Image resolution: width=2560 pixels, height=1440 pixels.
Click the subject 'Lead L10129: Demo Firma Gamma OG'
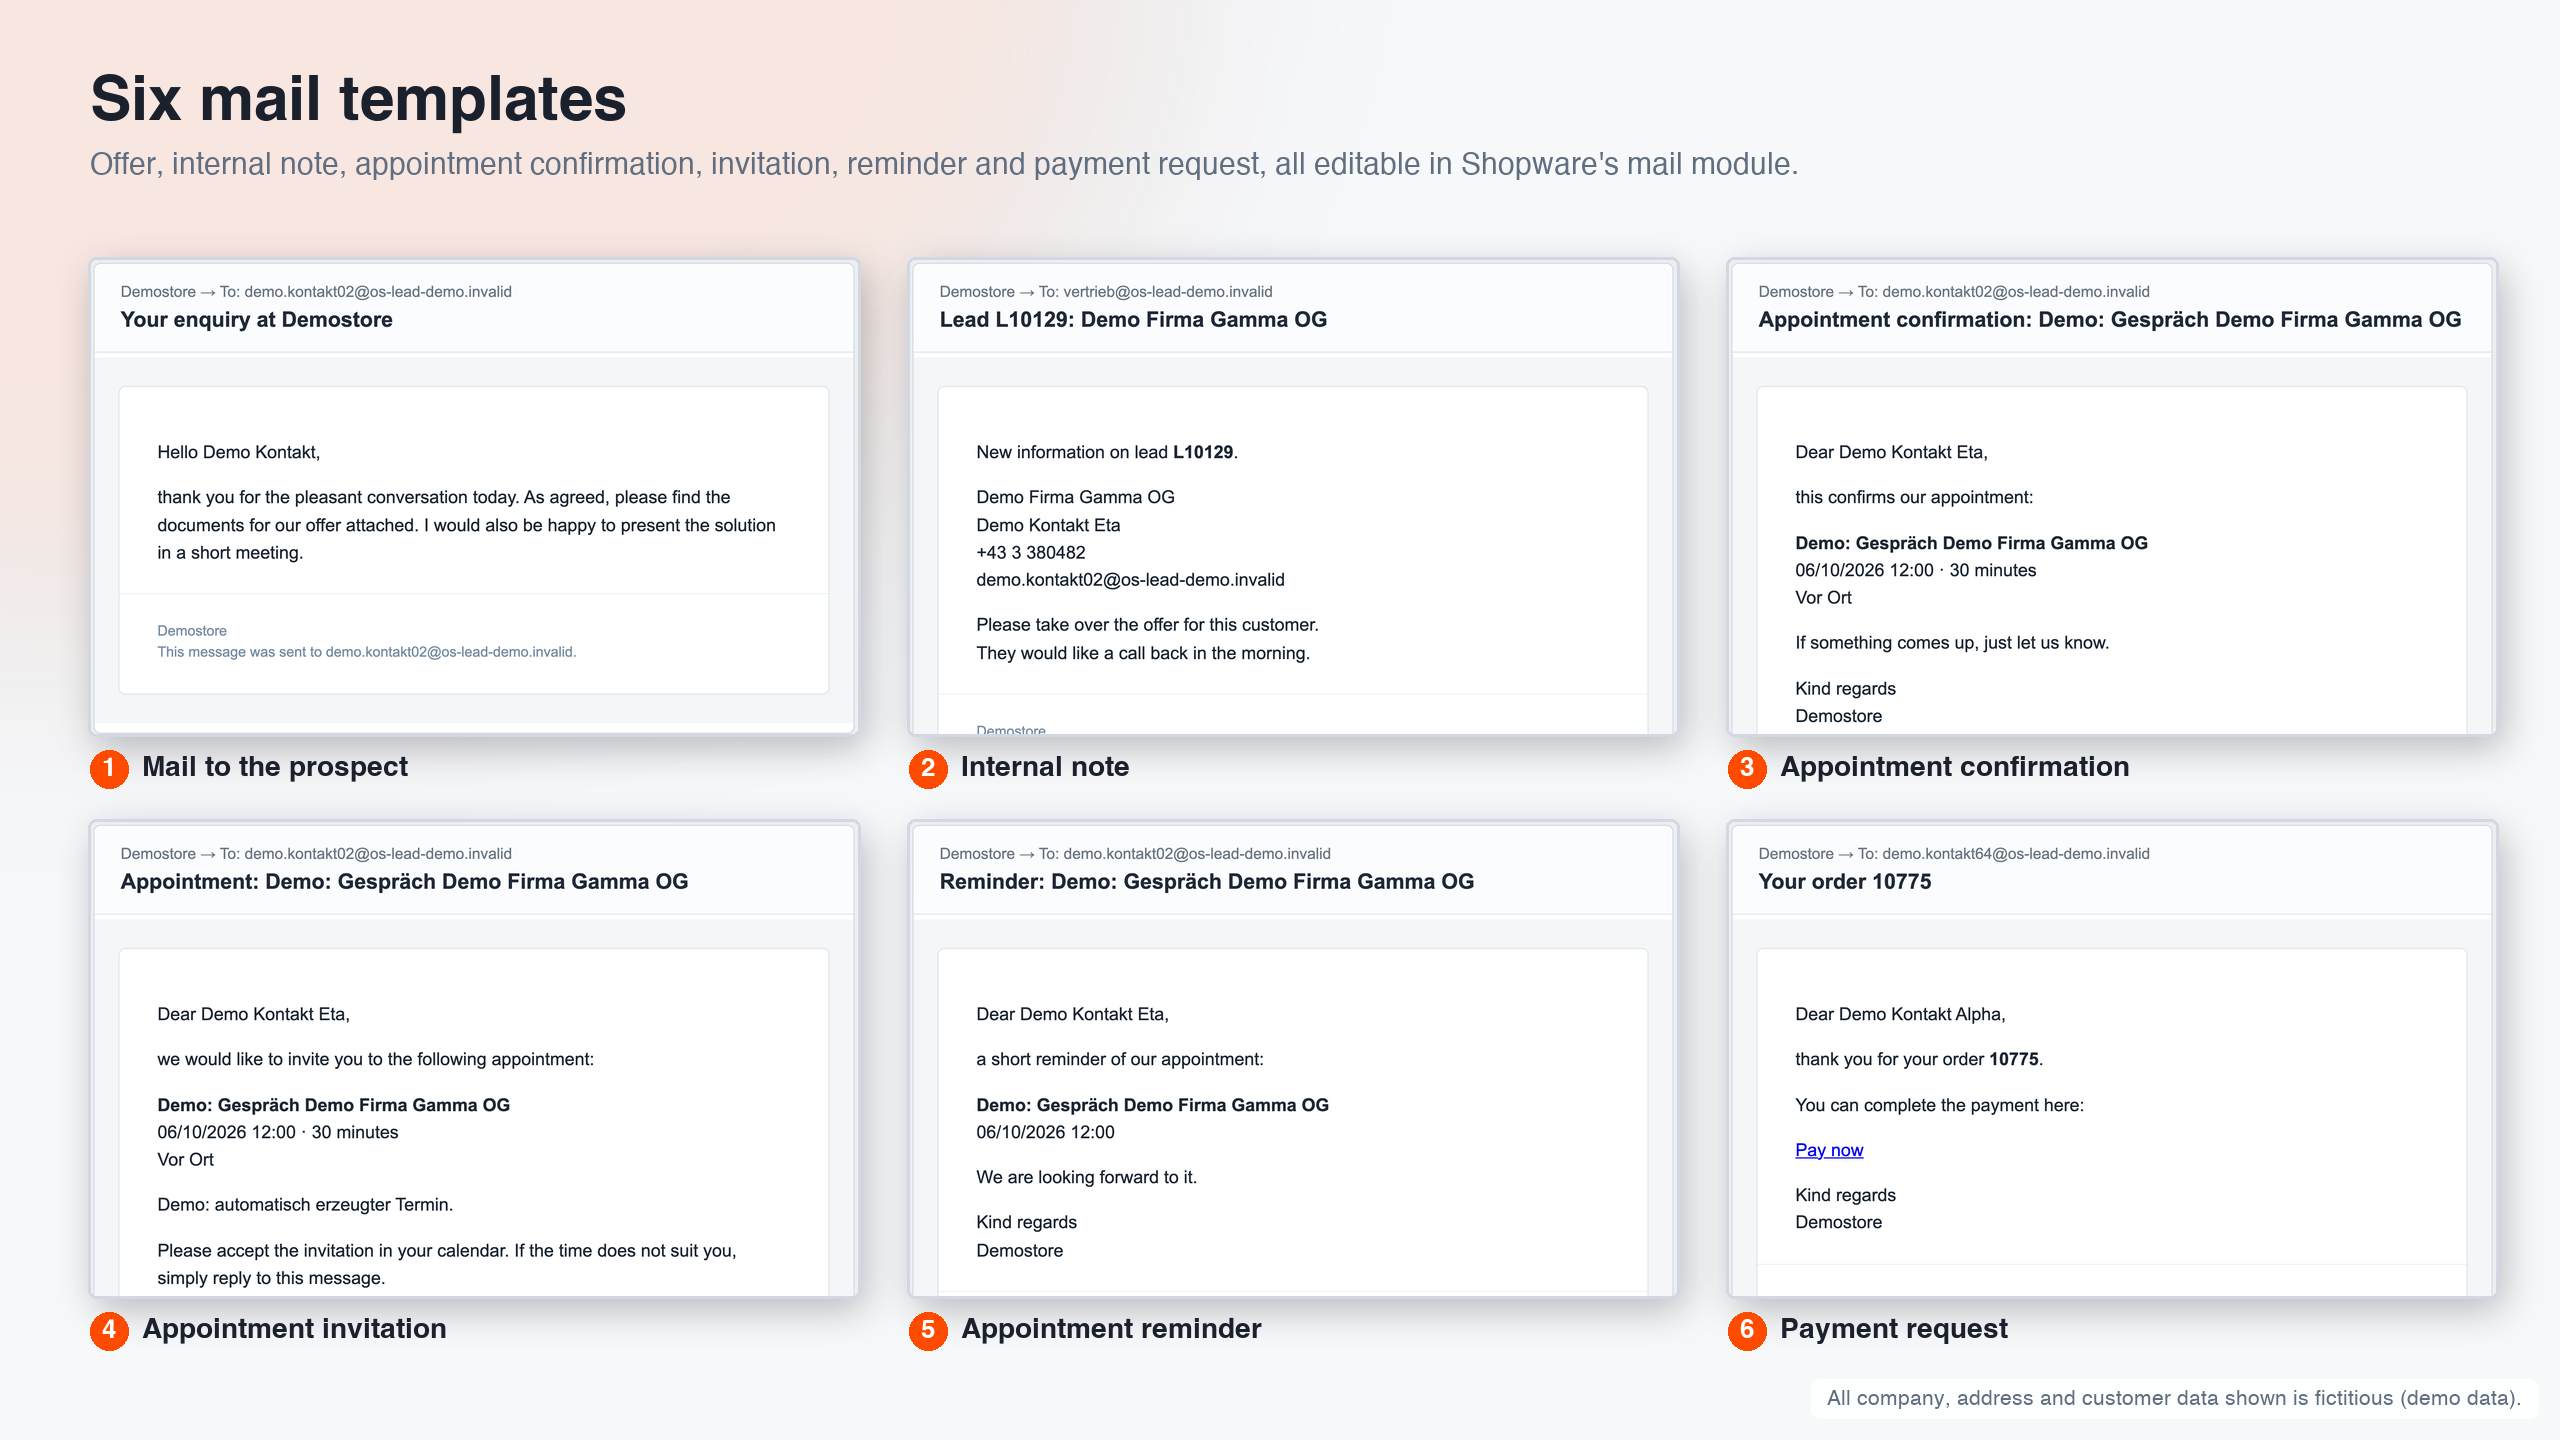1133,320
